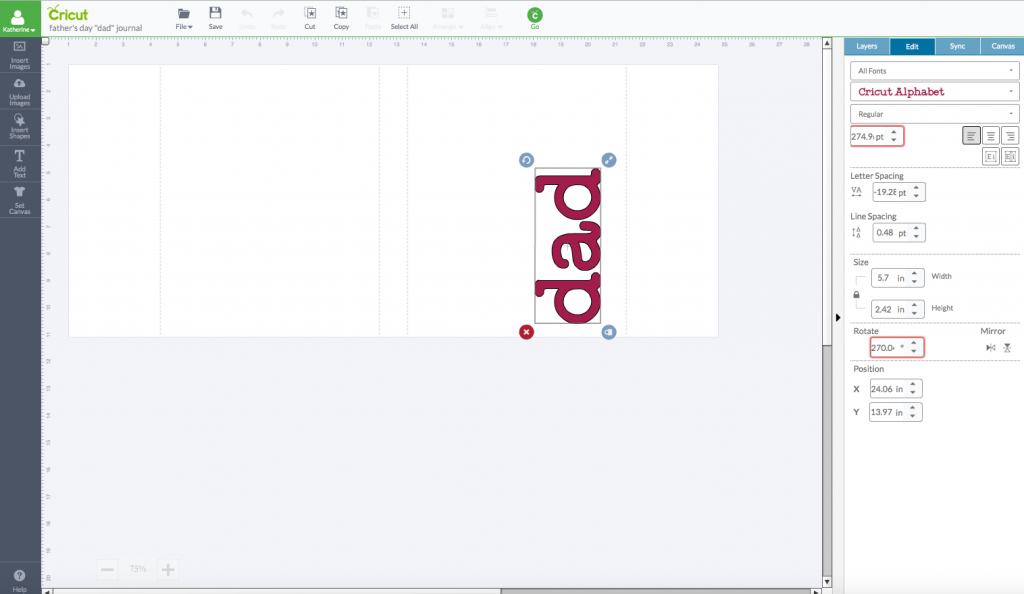Open the File menu
1024x594 pixels.
184,19
